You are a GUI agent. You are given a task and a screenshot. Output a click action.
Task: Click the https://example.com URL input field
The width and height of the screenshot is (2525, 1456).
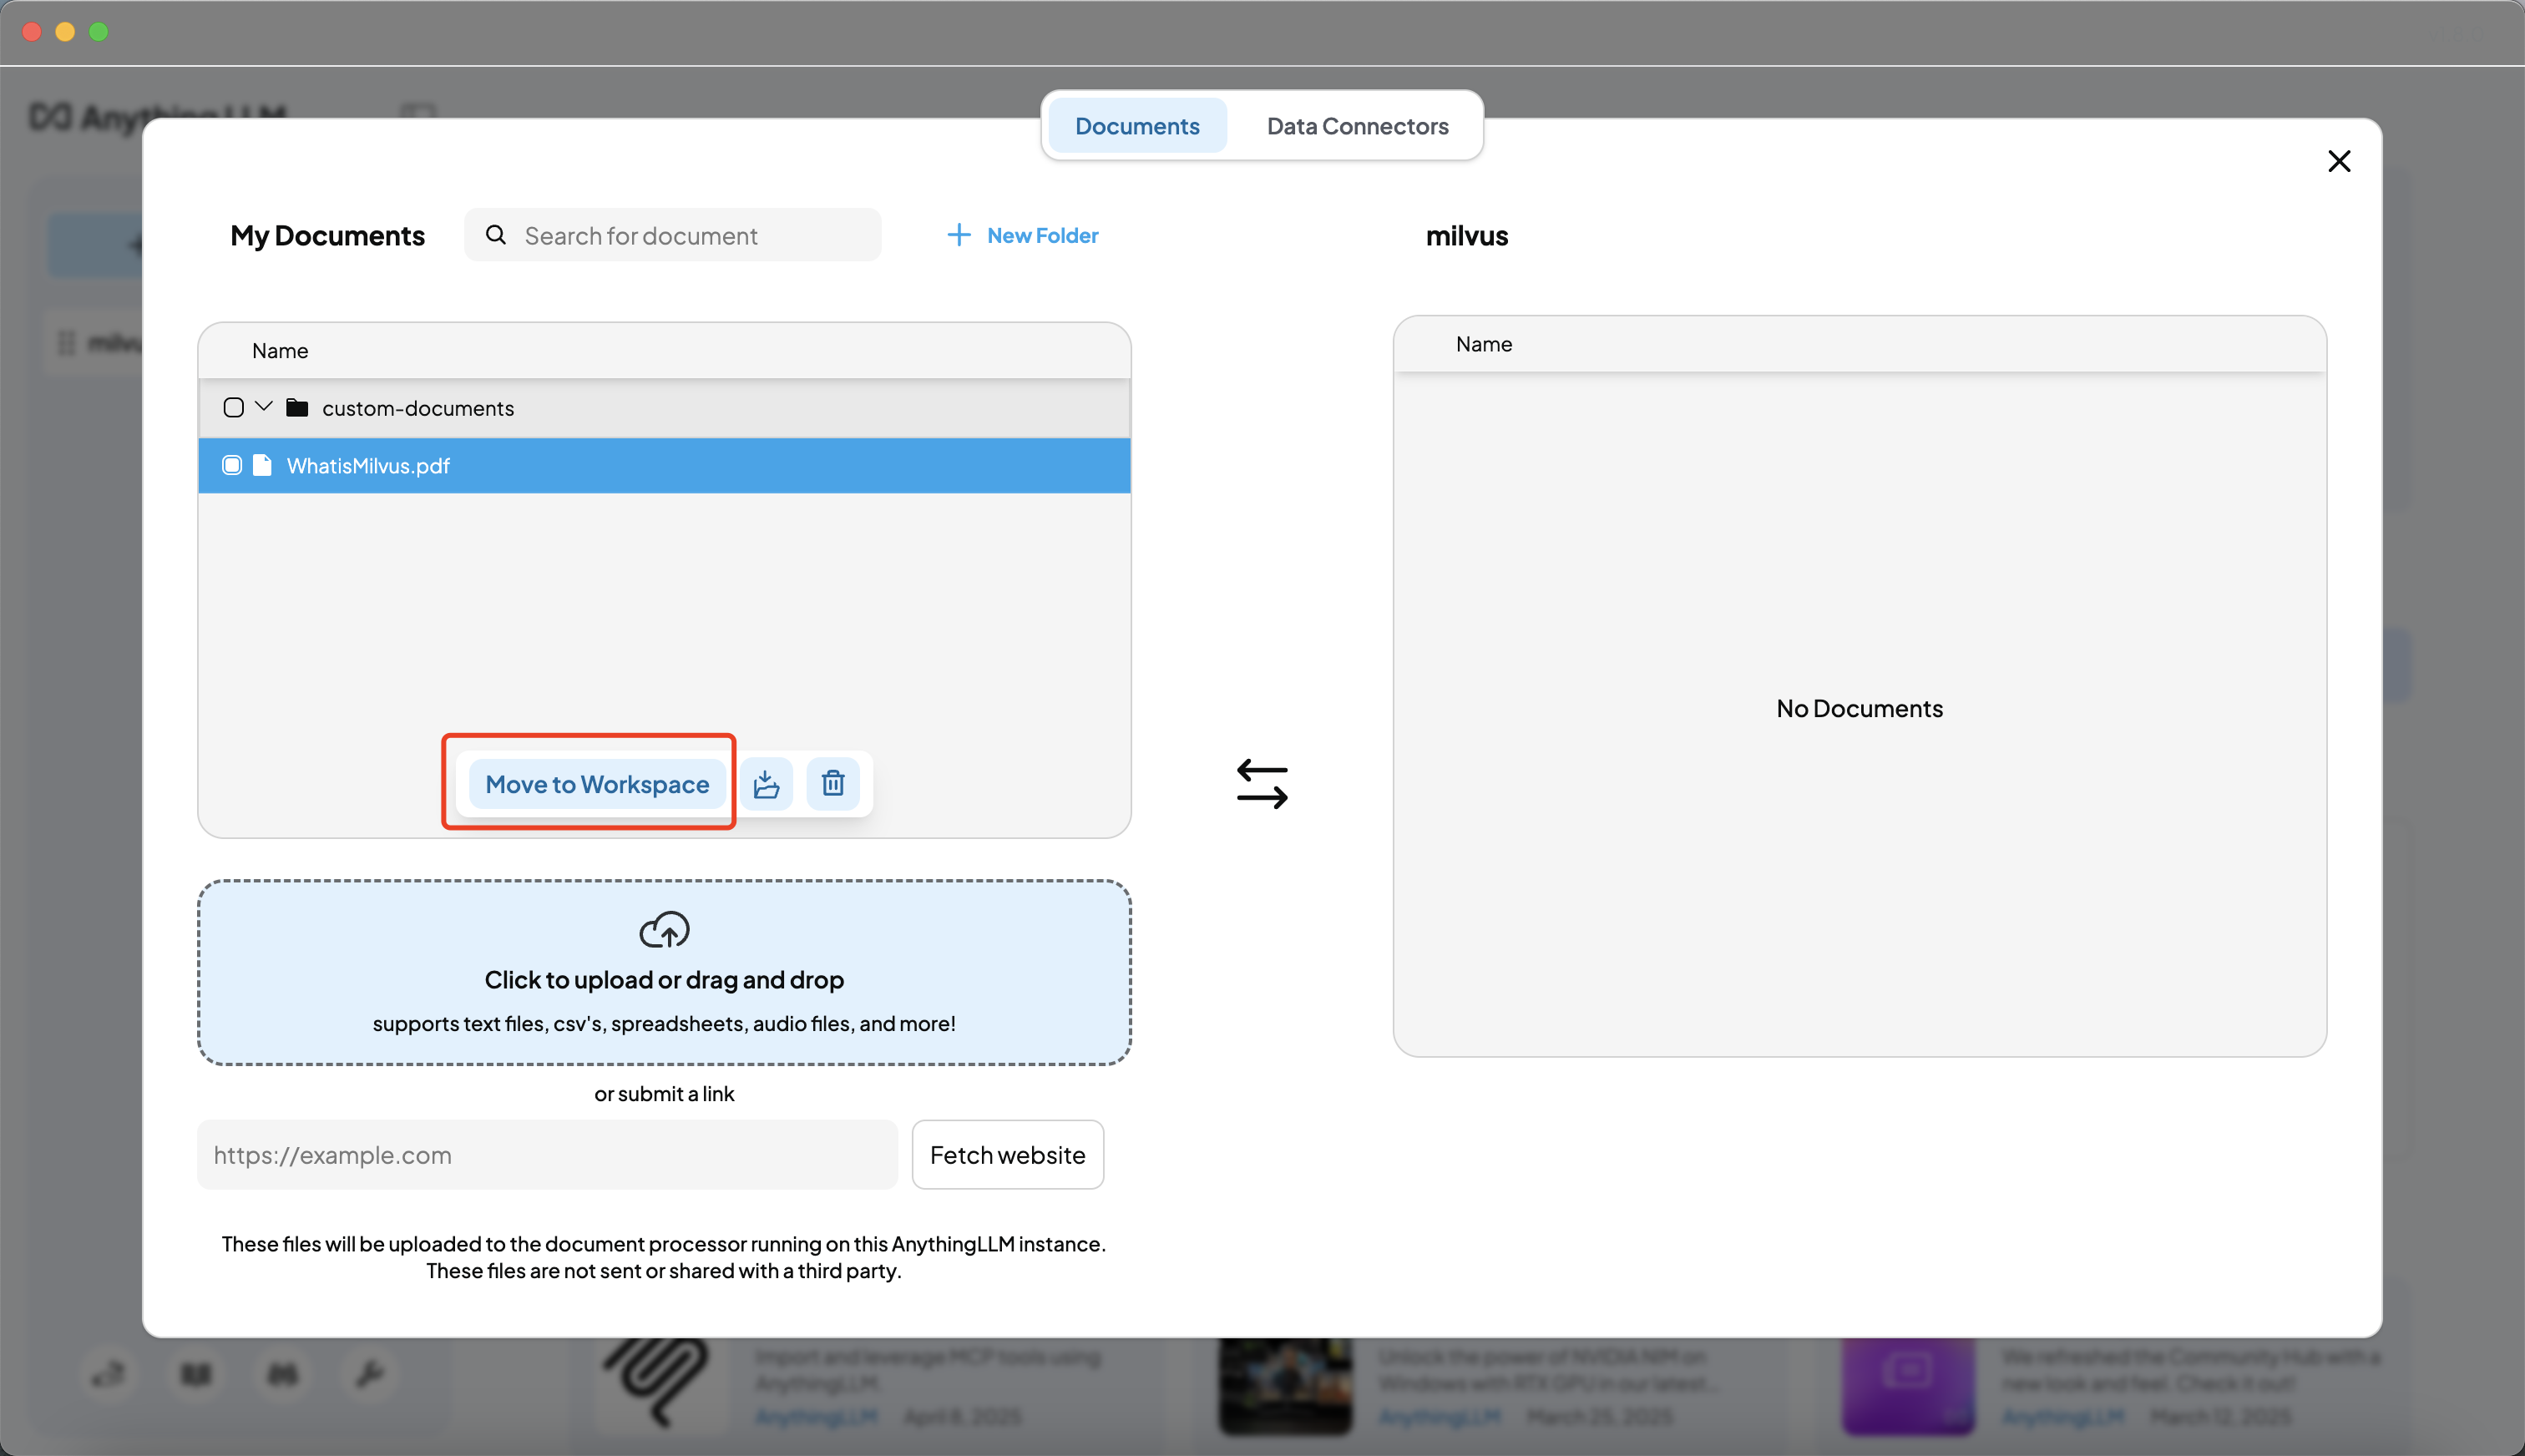(546, 1154)
